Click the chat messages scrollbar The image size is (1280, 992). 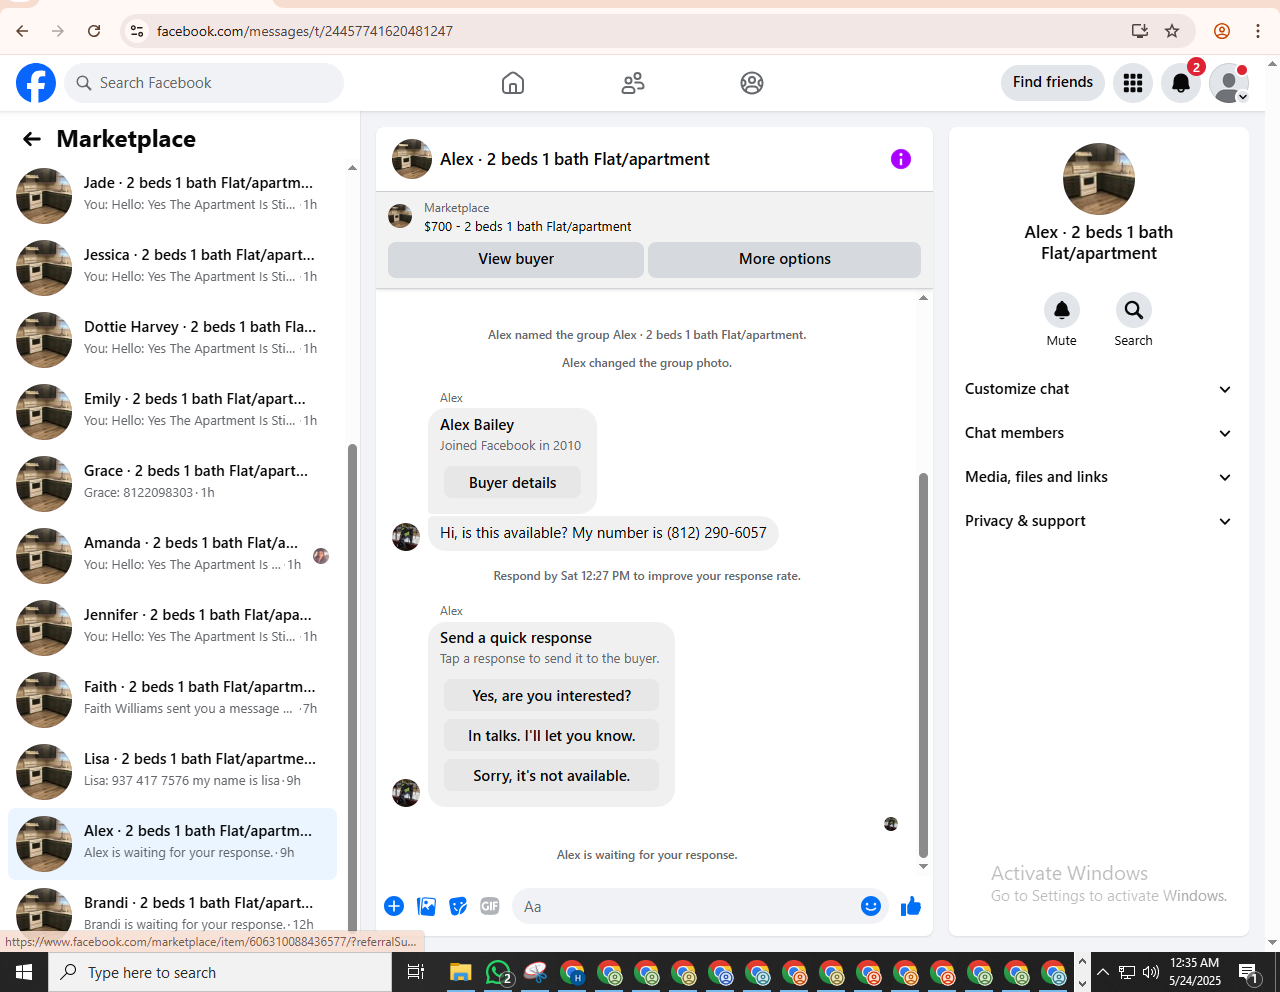(923, 665)
